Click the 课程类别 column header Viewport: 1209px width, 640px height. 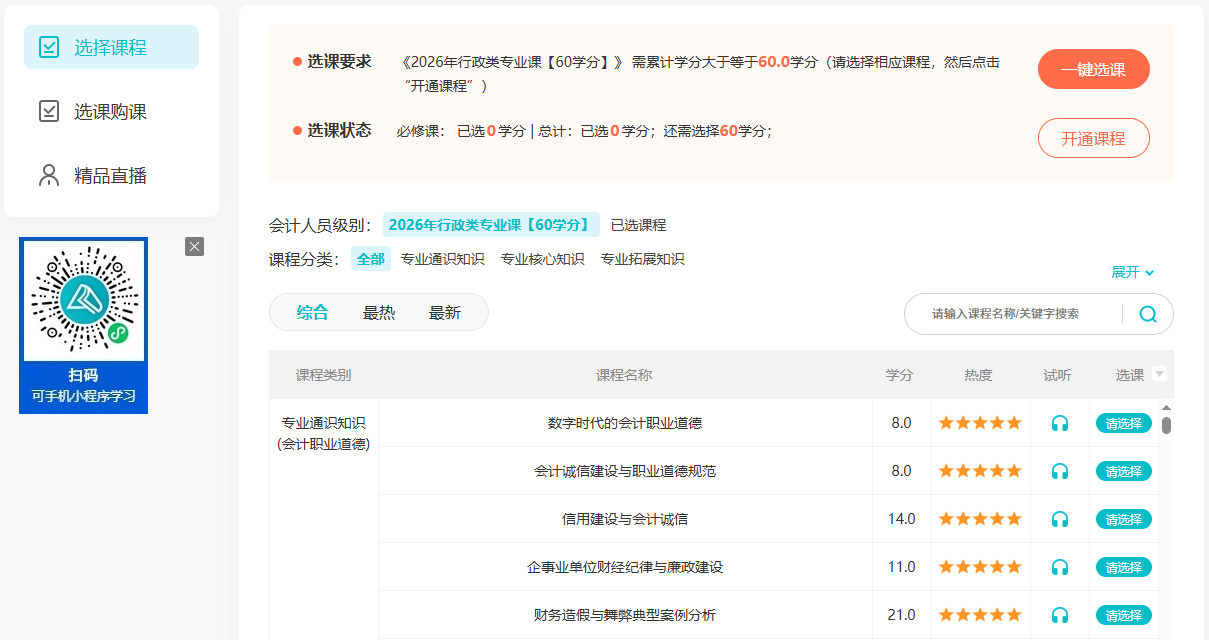point(323,375)
